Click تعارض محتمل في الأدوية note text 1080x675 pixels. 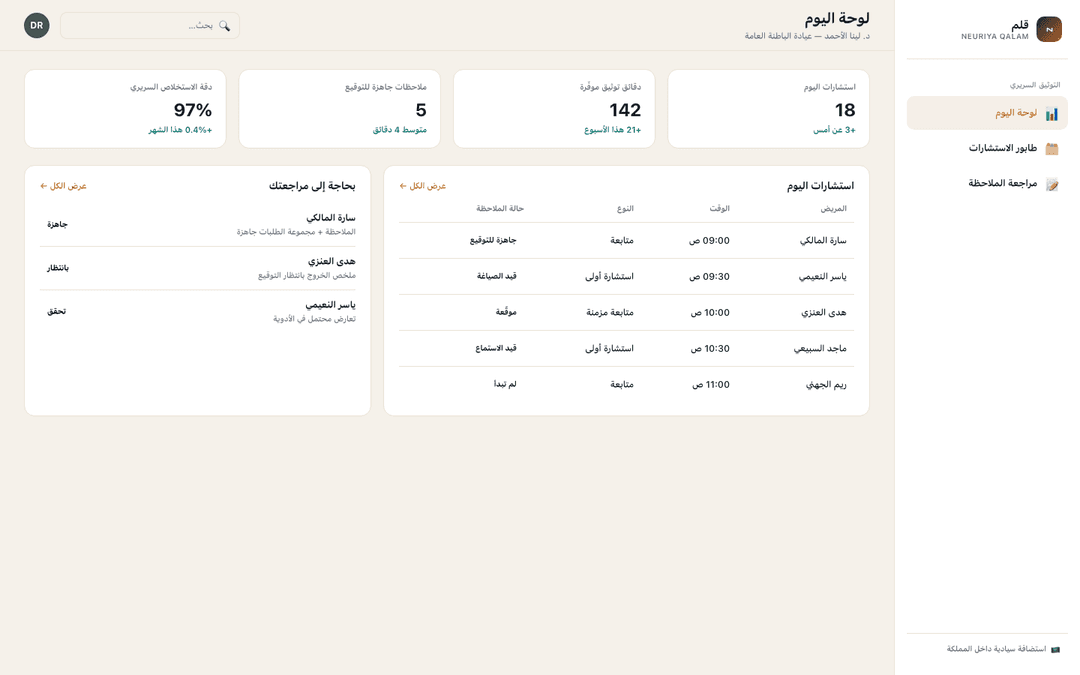(x=314, y=319)
